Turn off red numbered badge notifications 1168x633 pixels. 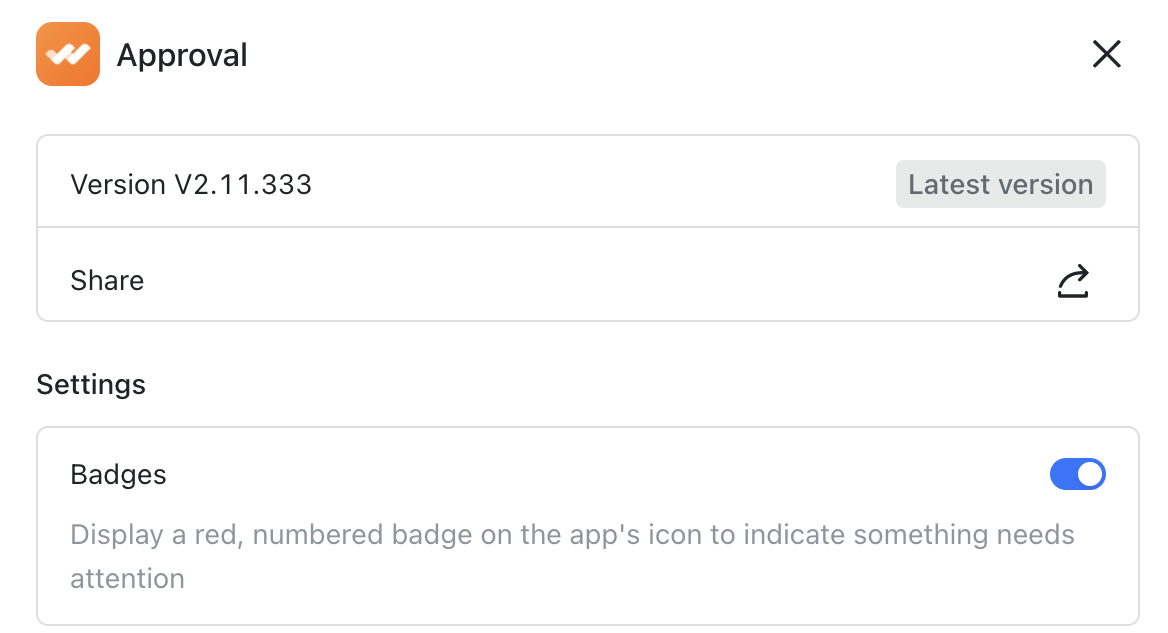tap(1077, 474)
